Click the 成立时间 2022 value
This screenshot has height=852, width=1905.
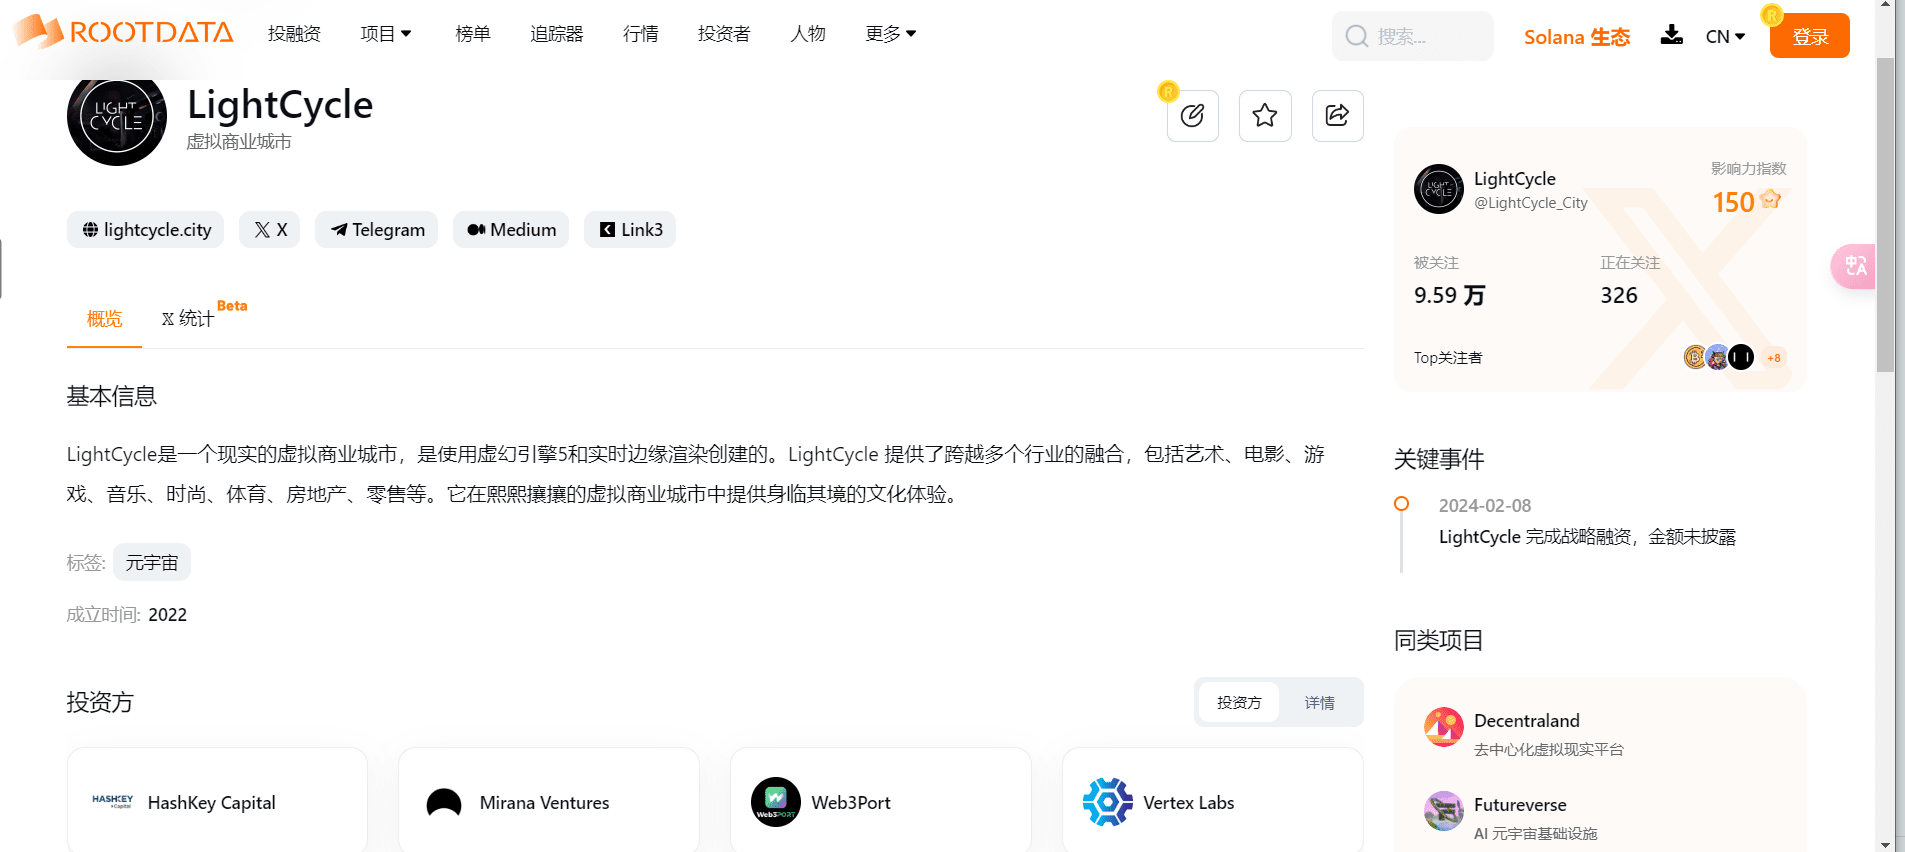[x=167, y=615]
